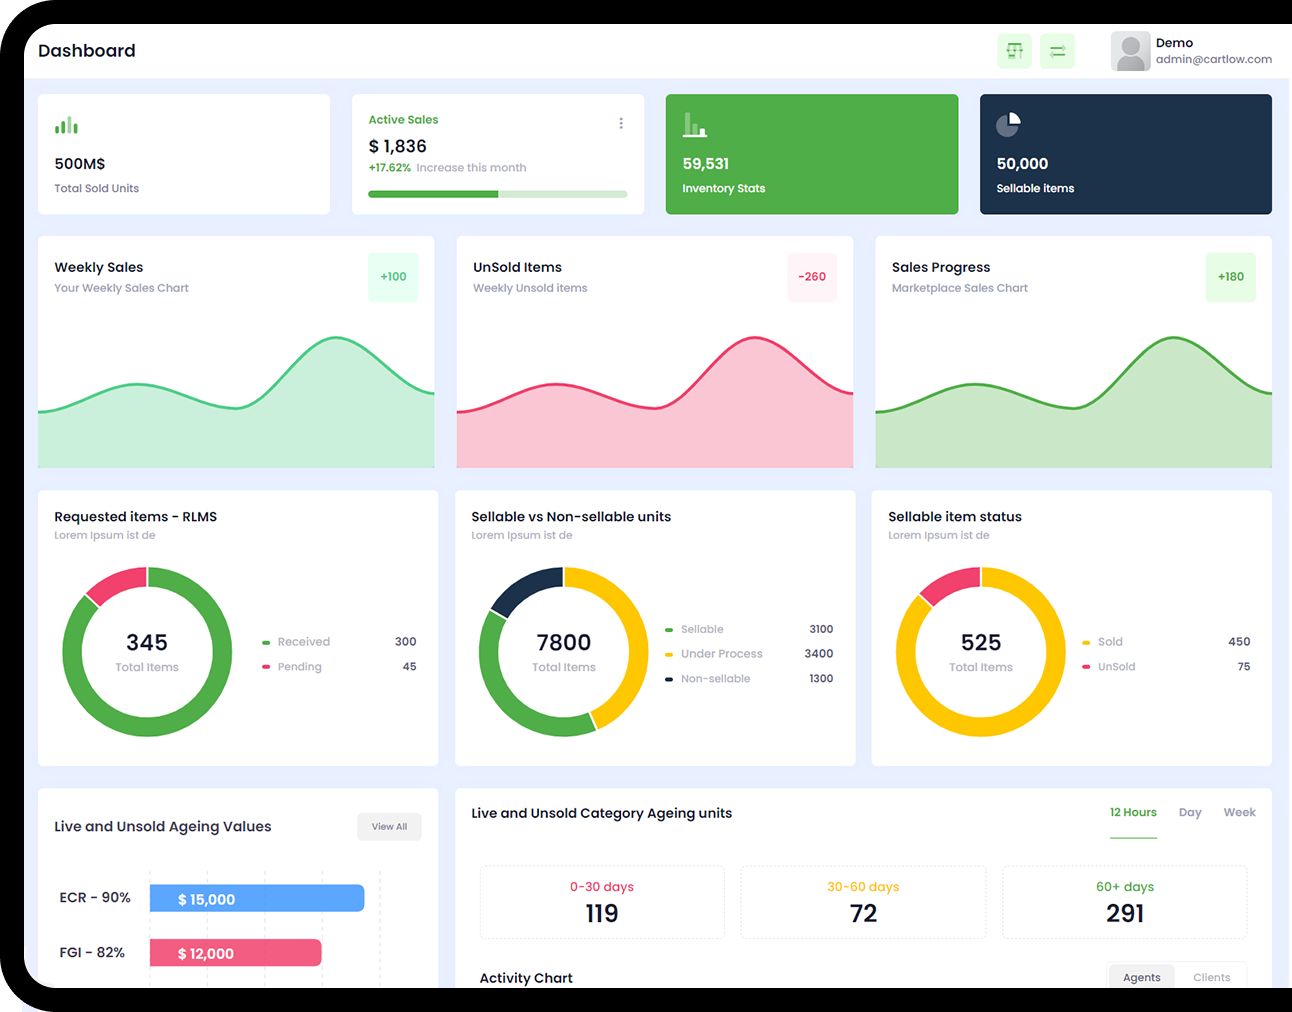
Task: Select the Clients tab in Activity Chart
Action: [1211, 977]
